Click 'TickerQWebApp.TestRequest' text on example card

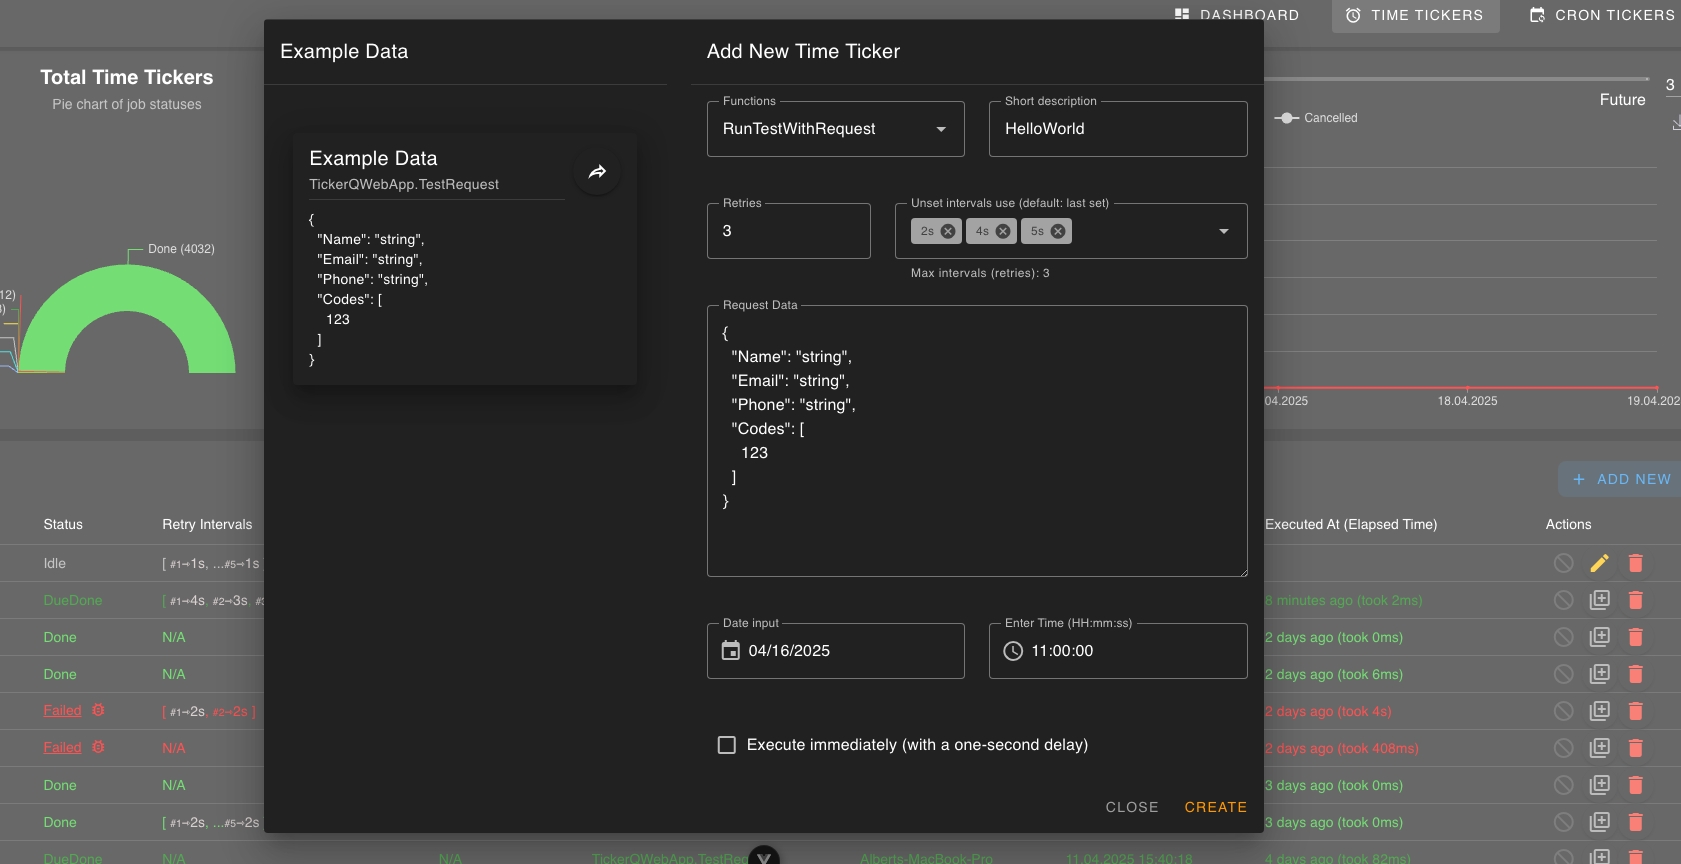(404, 185)
